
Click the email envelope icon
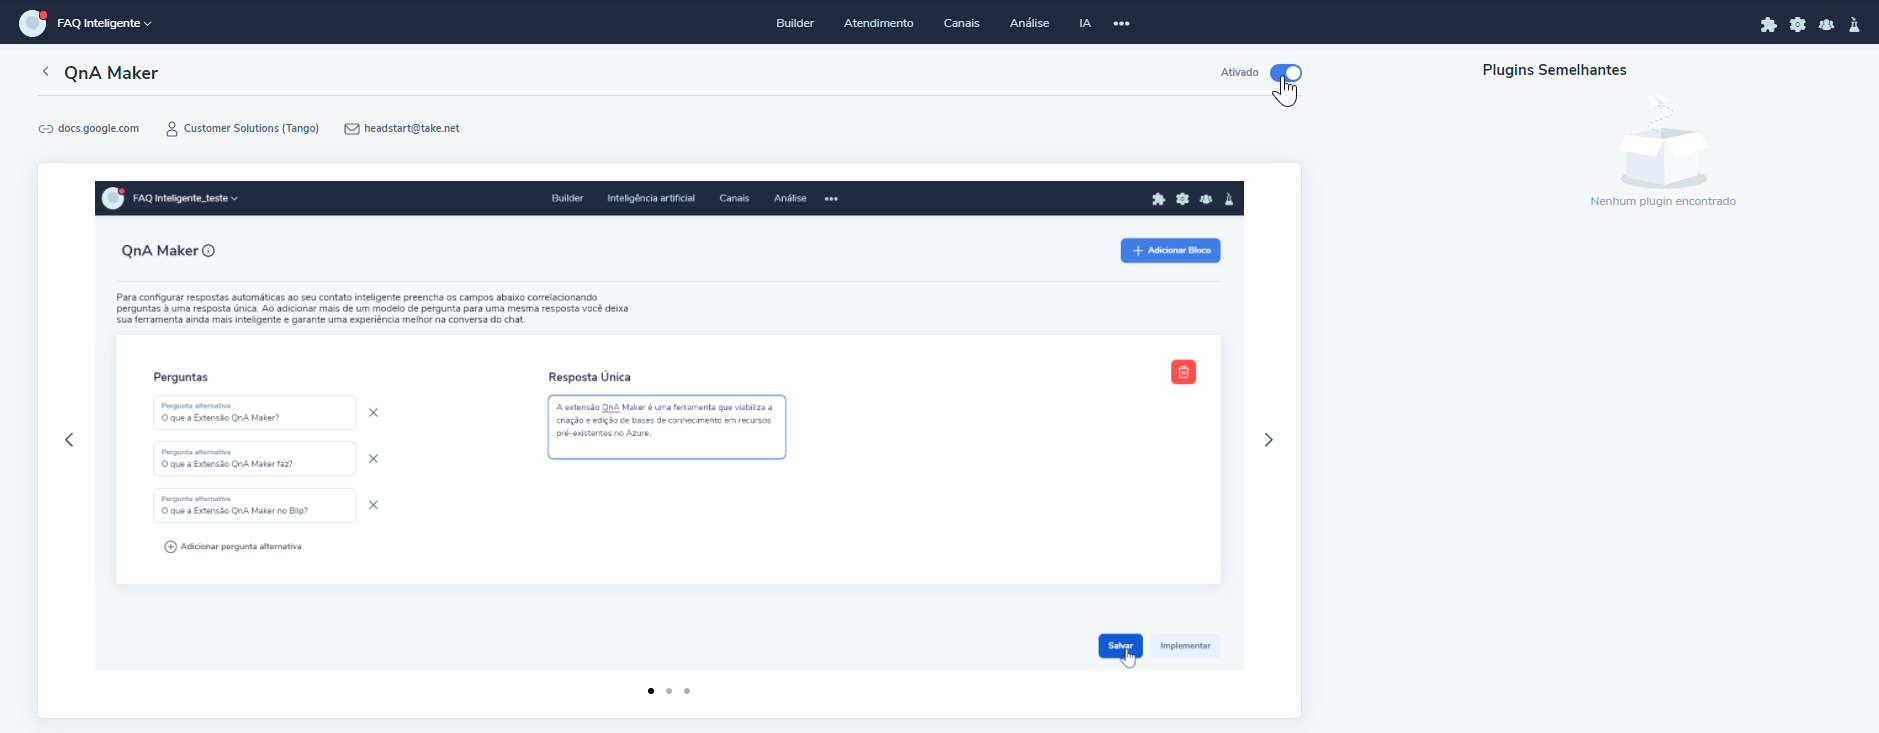click(352, 129)
